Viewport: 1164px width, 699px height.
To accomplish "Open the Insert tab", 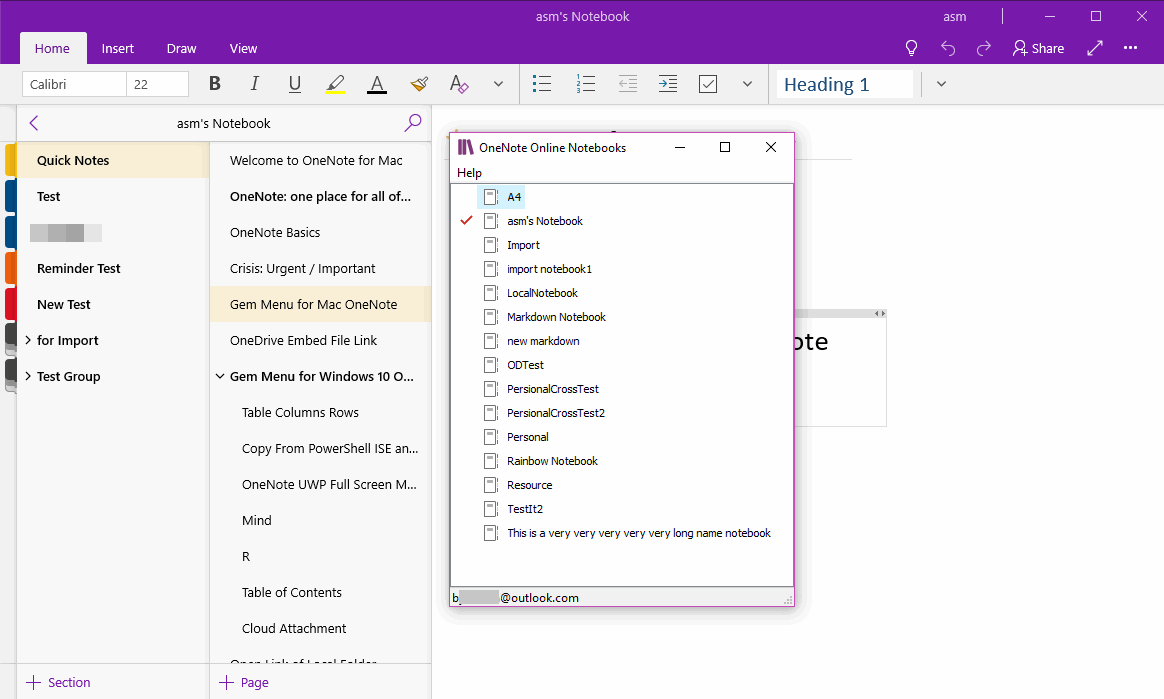I will [x=117, y=48].
